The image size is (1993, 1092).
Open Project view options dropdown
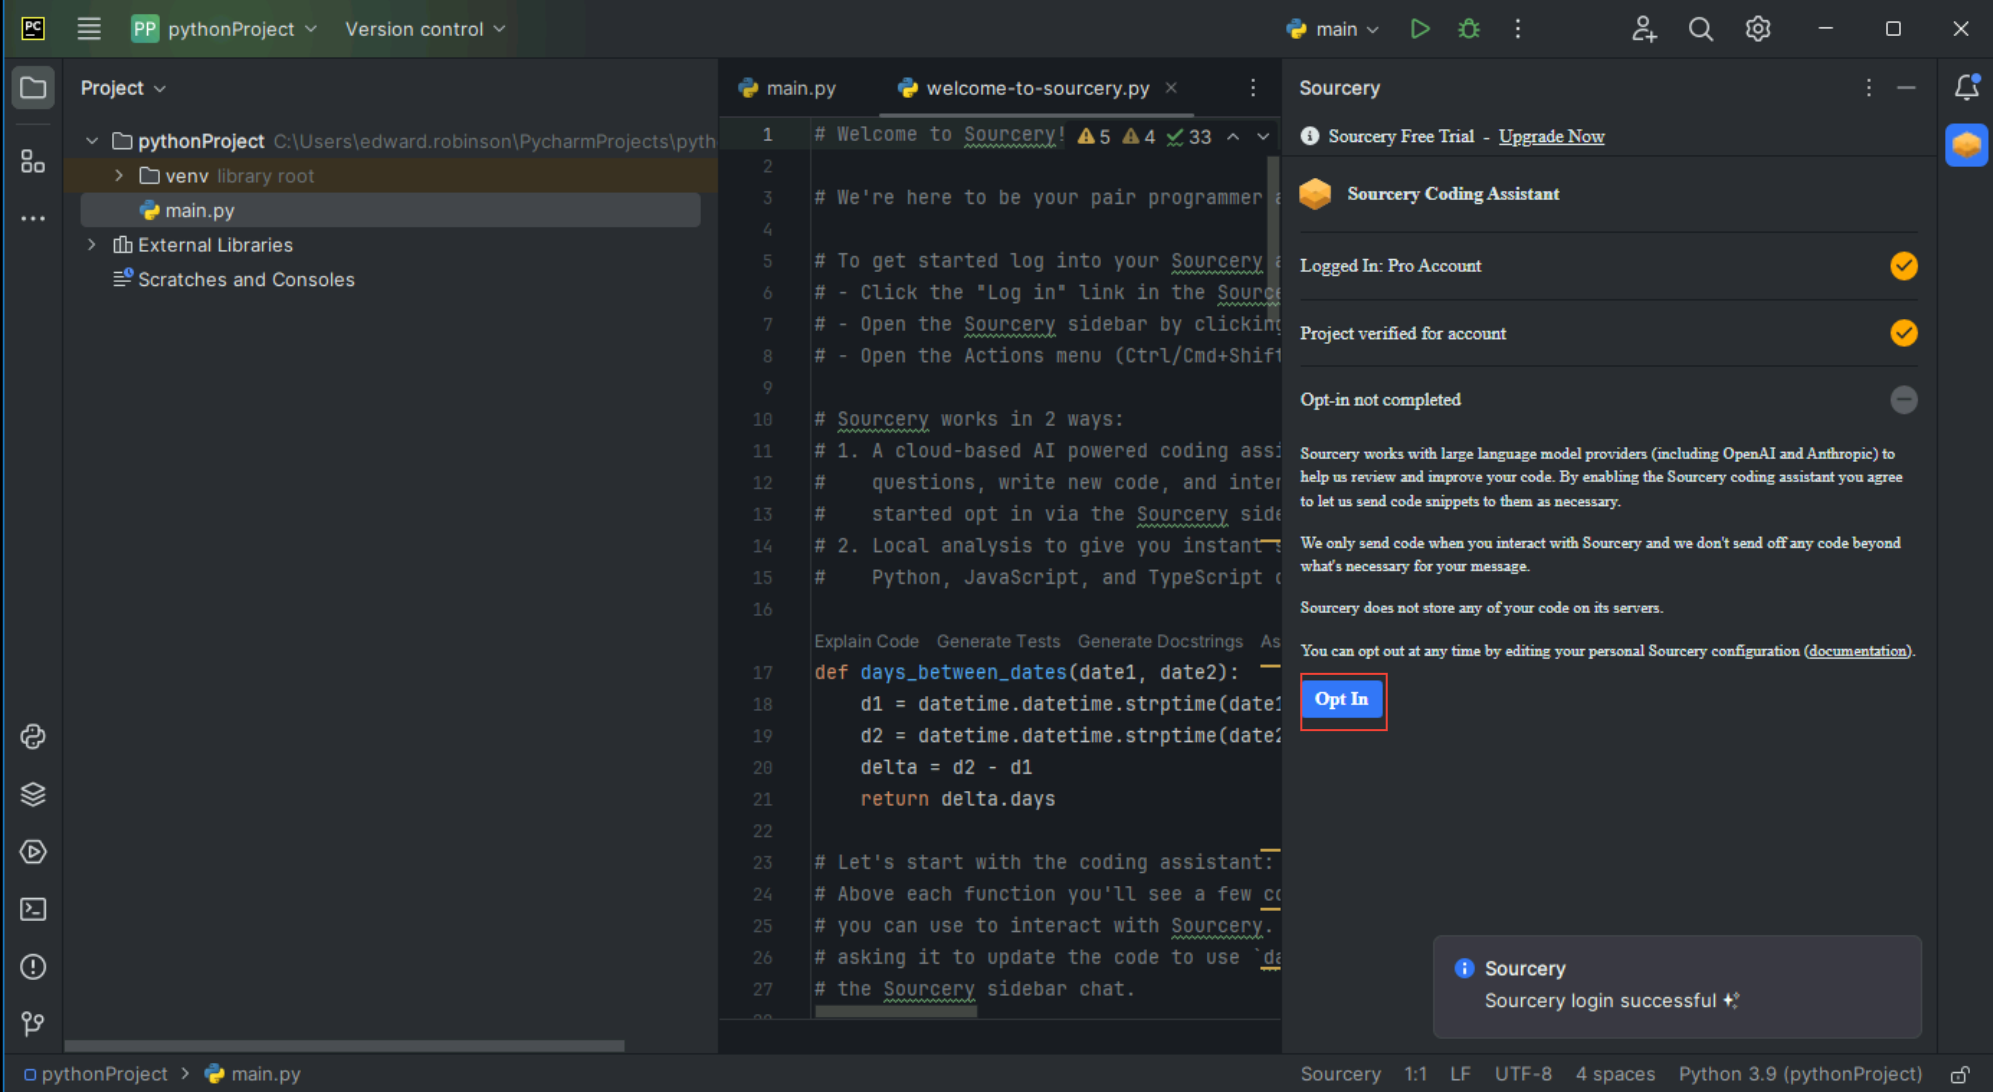(x=123, y=88)
